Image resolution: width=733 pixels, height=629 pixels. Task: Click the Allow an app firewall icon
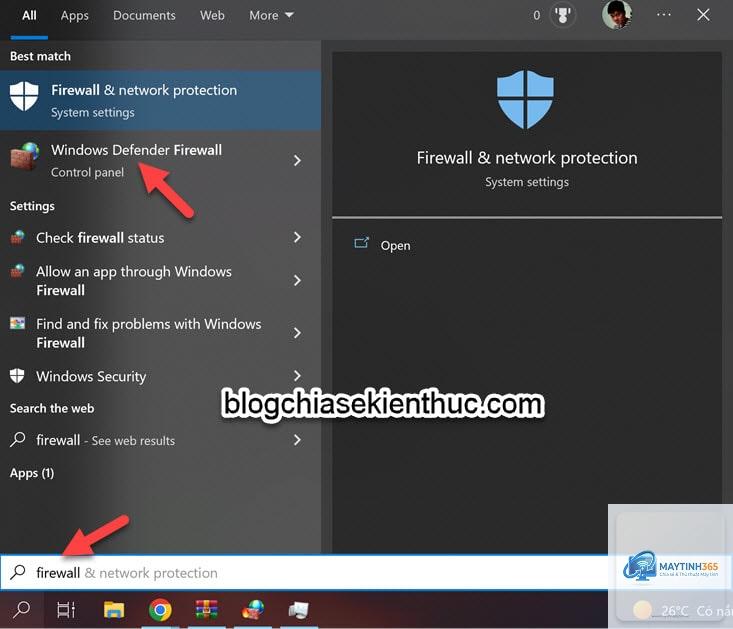17,271
